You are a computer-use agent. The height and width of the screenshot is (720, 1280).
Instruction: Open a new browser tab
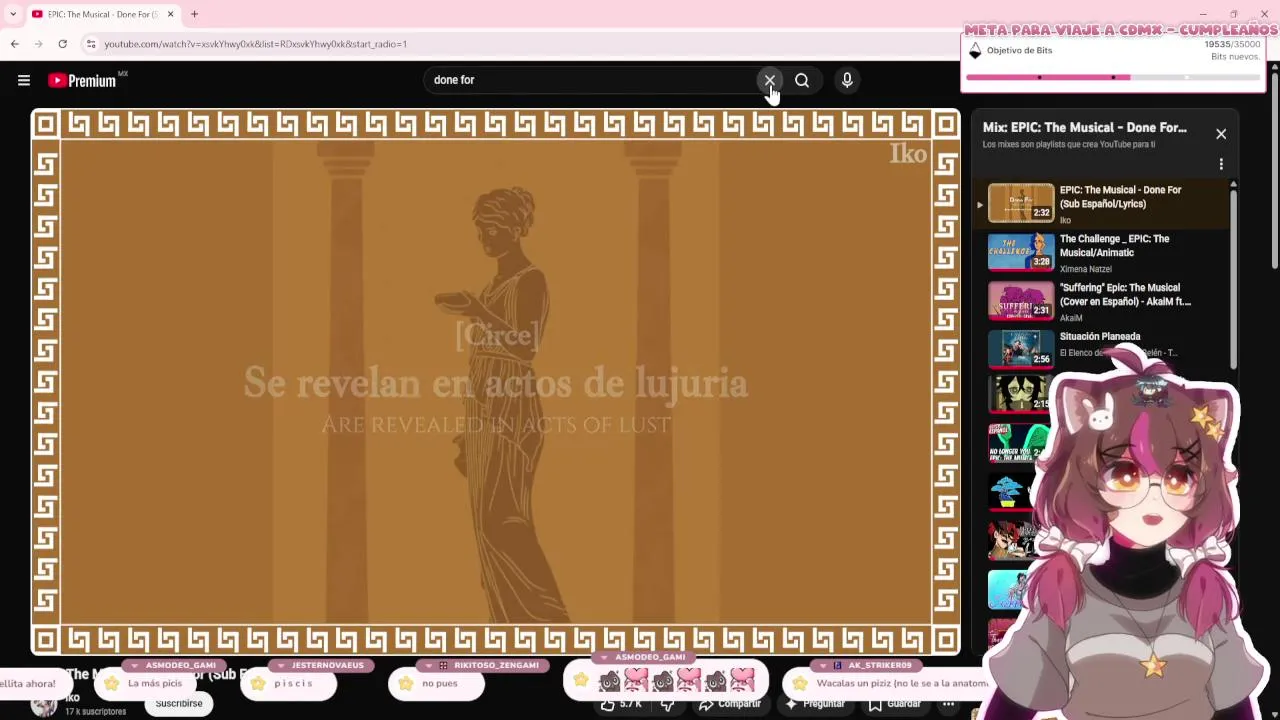coord(194,14)
